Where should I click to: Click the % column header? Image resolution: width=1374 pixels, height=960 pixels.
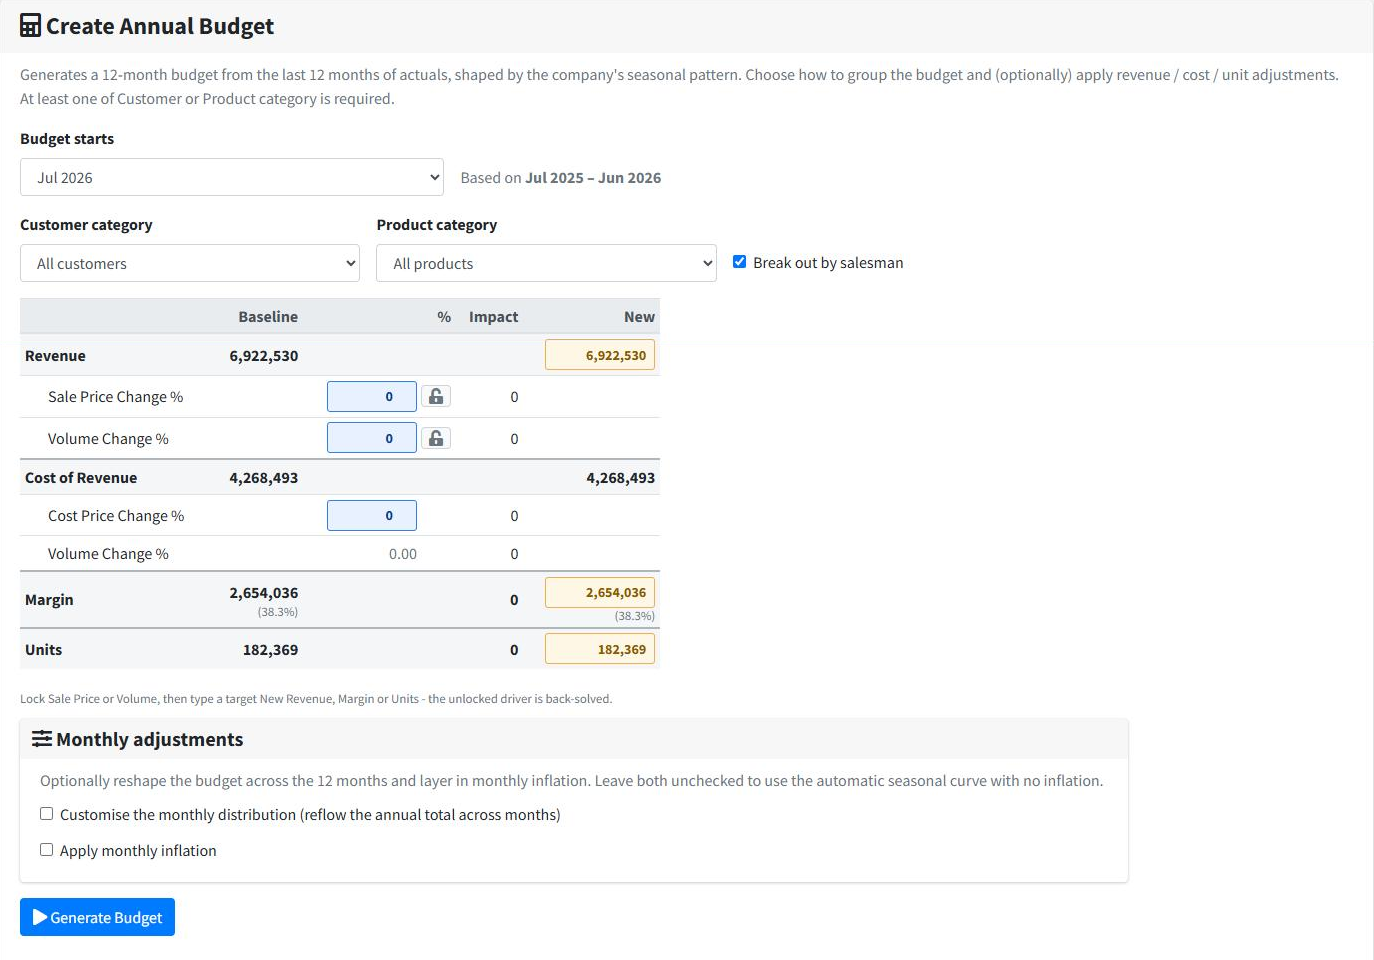(x=444, y=316)
